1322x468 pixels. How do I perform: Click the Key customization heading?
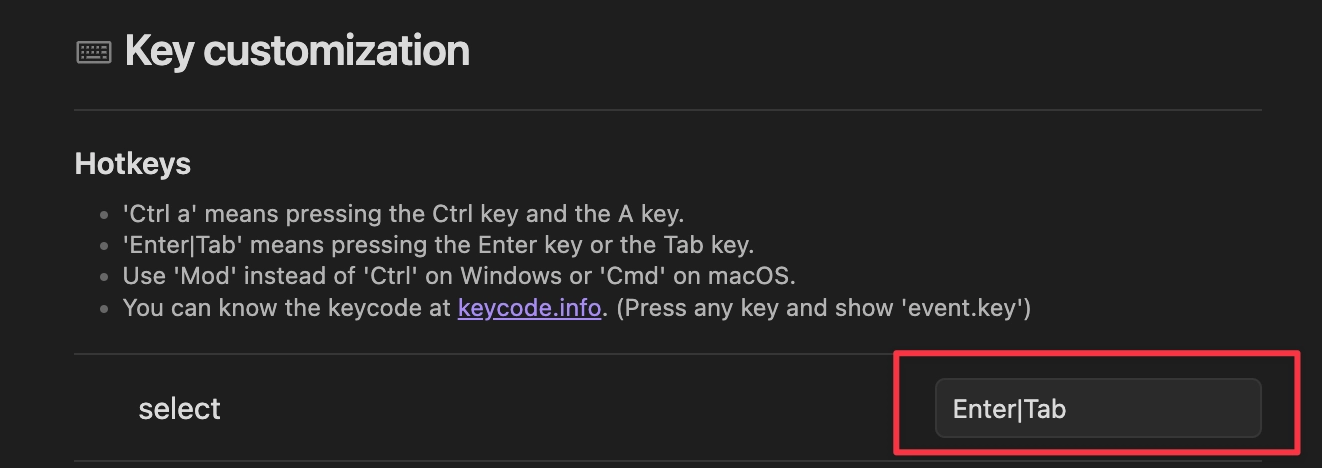[297, 51]
